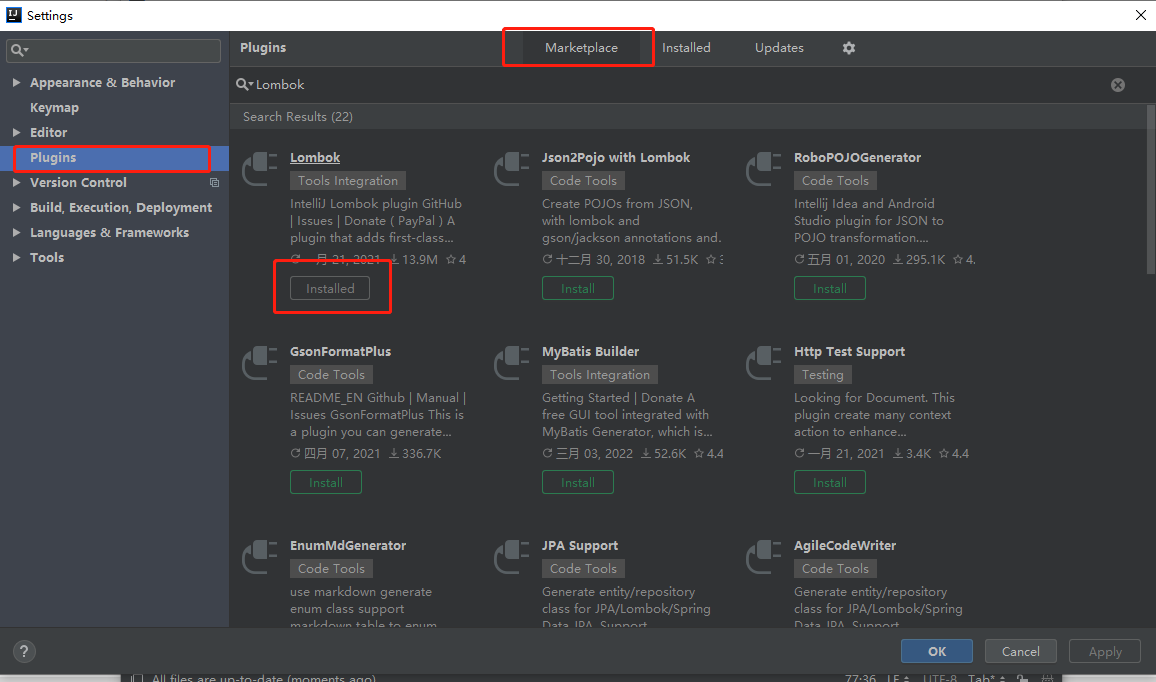Click the Cancel button
The image size is (1156, 682).
coord(1020,651)
